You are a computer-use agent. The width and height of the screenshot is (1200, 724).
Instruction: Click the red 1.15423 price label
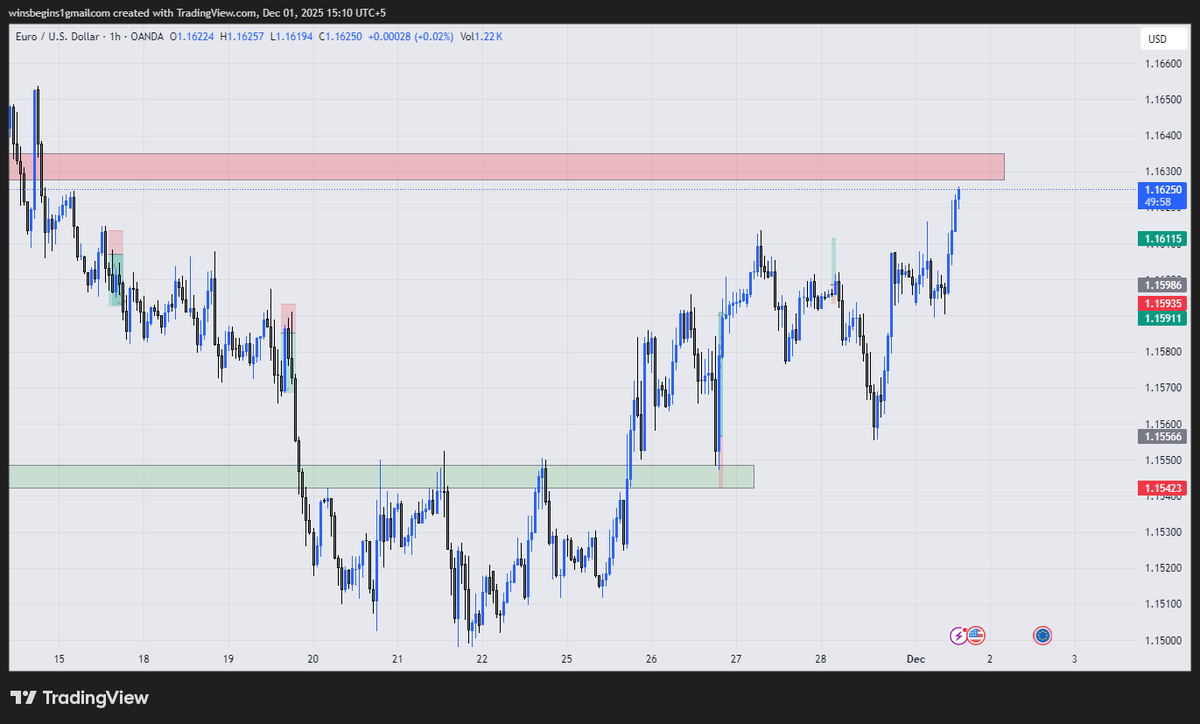pyautogui.click(x=1162, y=488)
